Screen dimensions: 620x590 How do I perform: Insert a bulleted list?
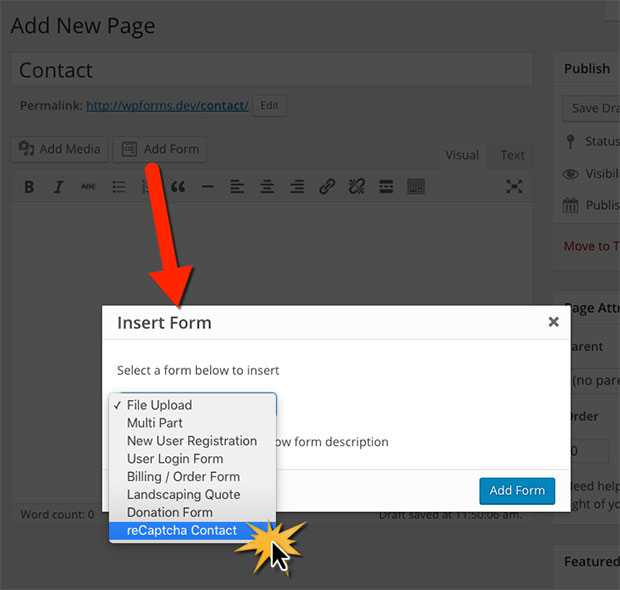[x=118, y=187]
